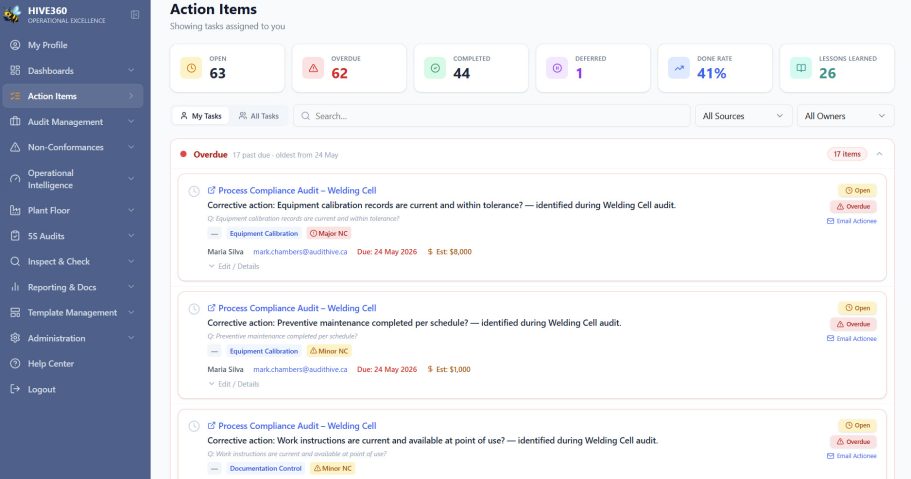Click the Done Rate trend icon

click(679, 68)
